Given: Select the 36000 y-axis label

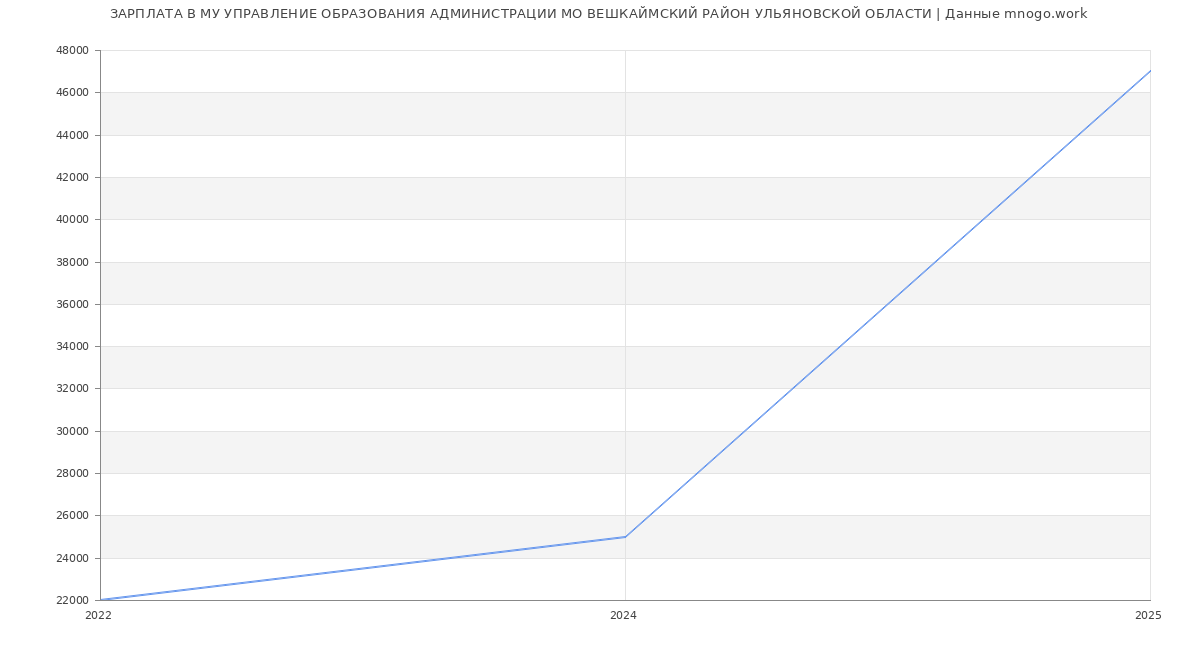Looking at the screenshot, I should (73, 305).
